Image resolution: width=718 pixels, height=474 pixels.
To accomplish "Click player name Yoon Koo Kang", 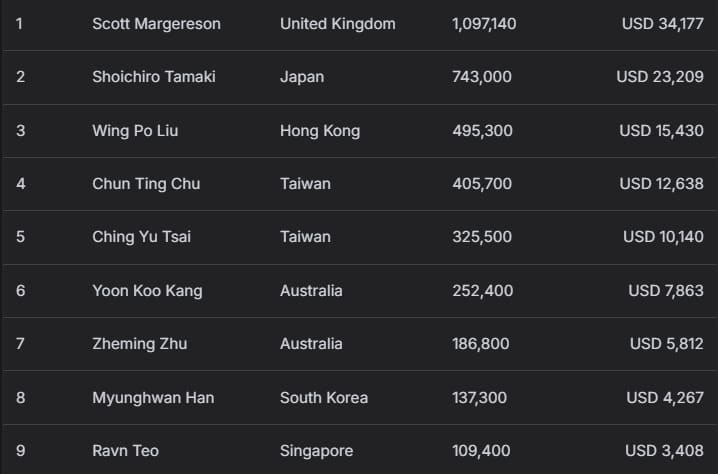I will point(147,291).
